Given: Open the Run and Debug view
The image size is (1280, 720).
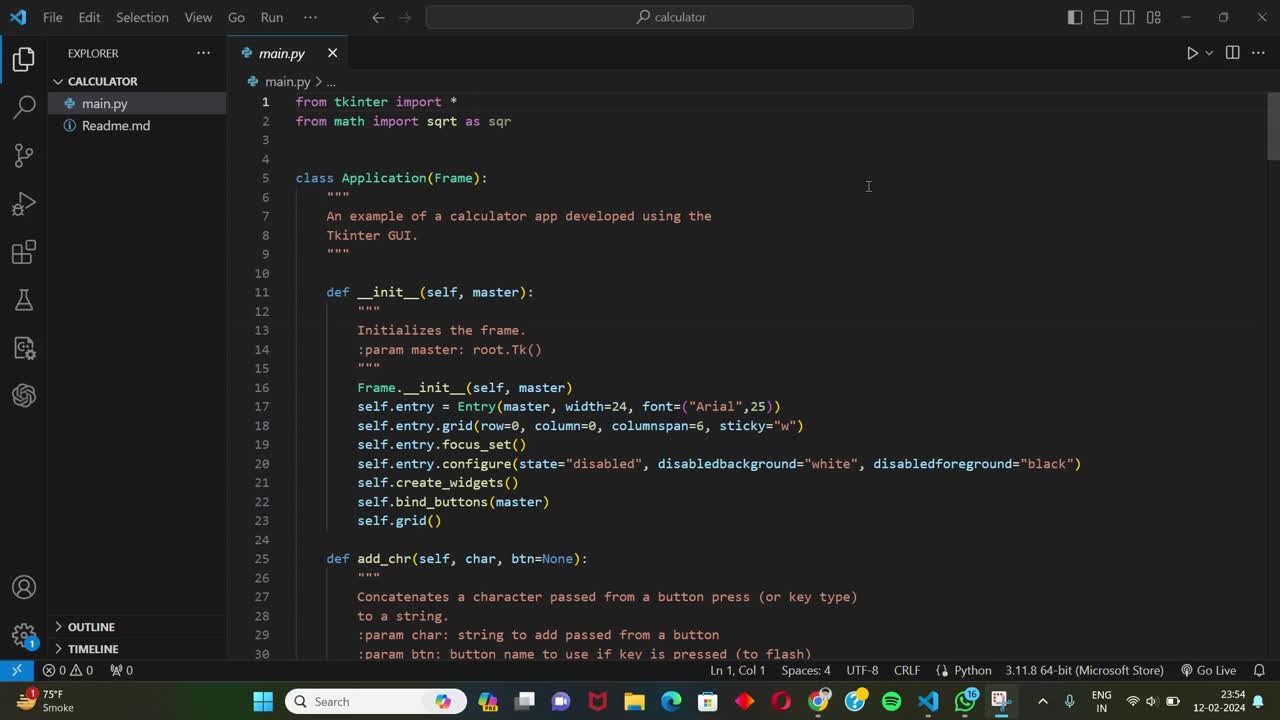Looking at the screenshot, I should pos(24,204).
